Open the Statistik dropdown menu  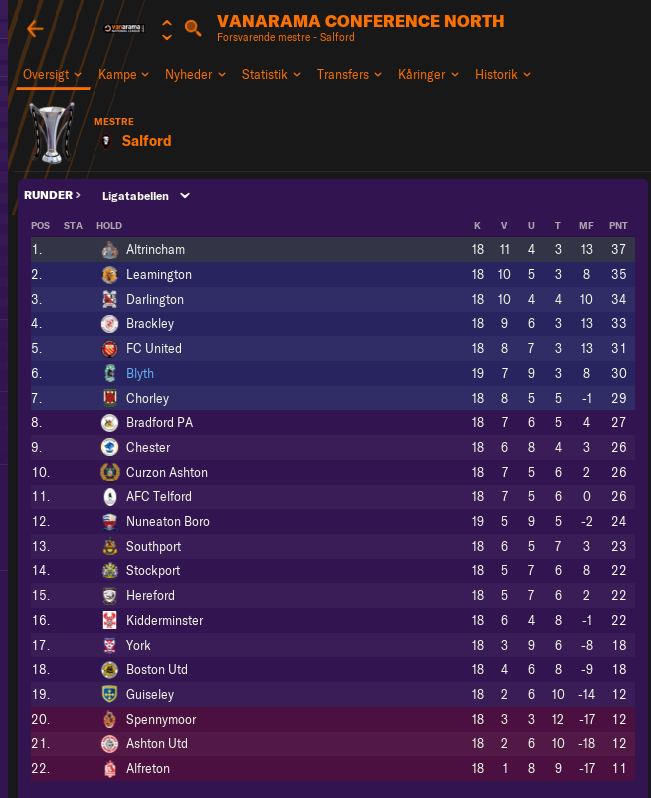[271, 74]
